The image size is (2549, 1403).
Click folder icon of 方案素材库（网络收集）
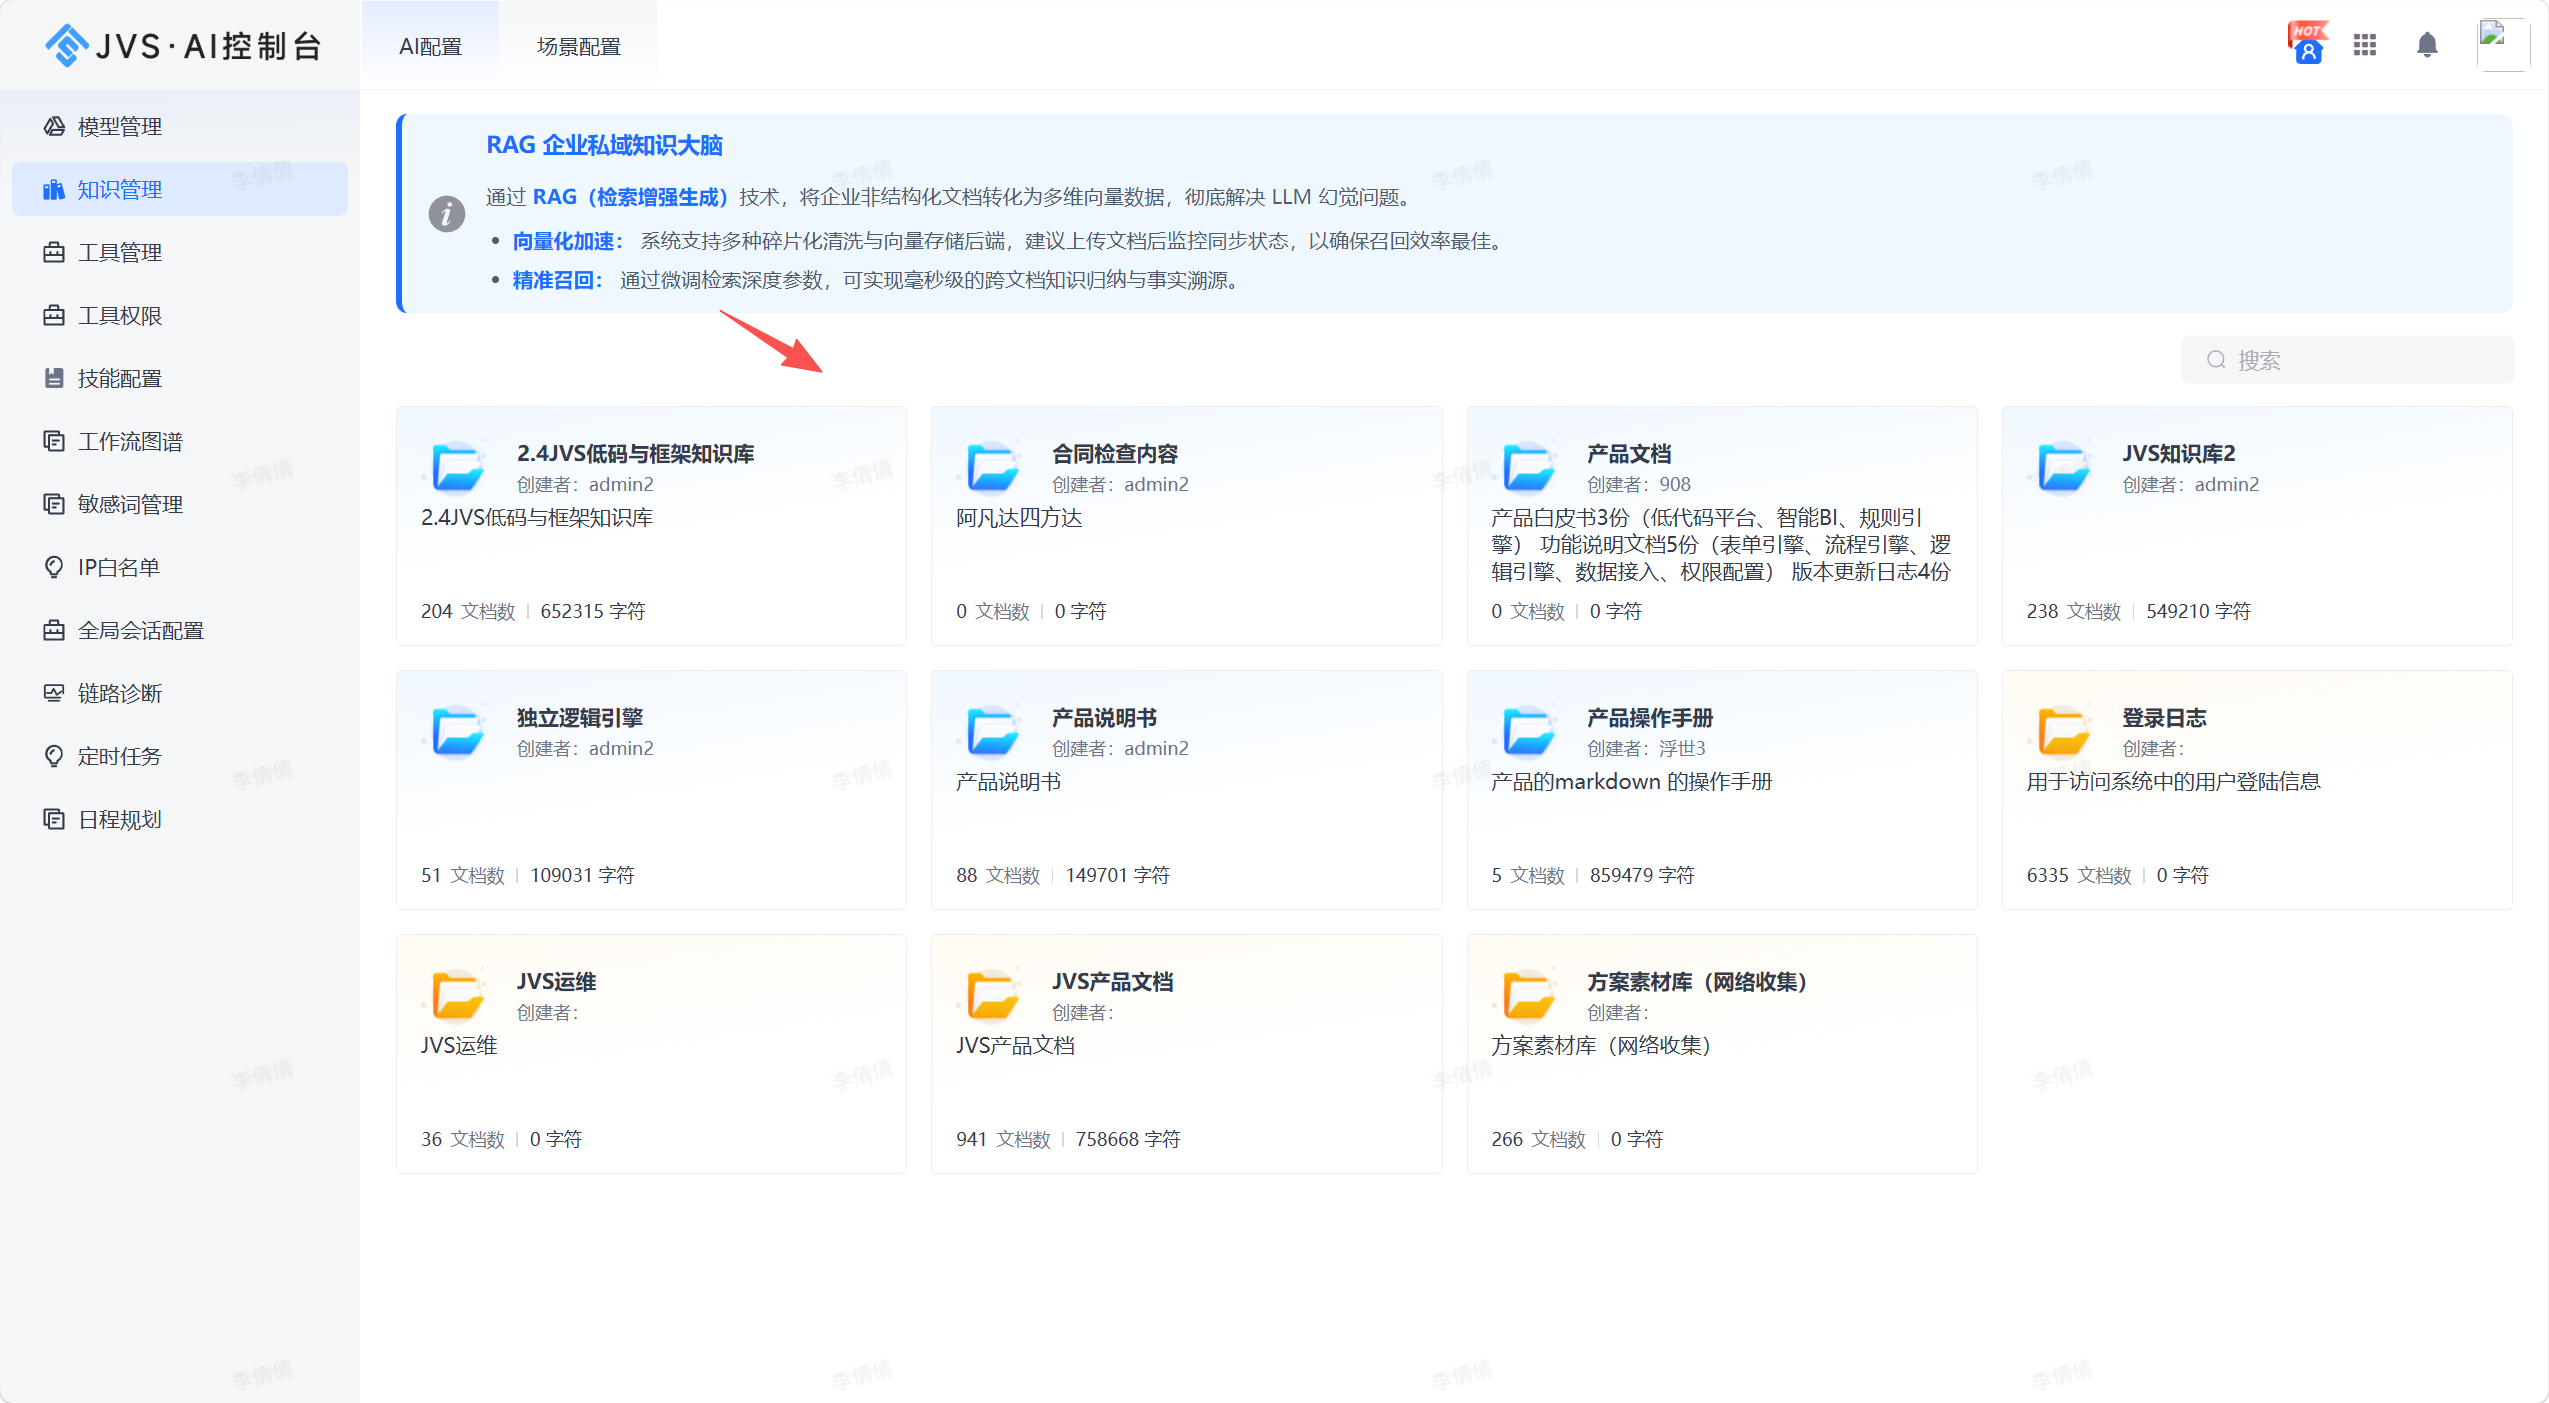[1529, 995]
